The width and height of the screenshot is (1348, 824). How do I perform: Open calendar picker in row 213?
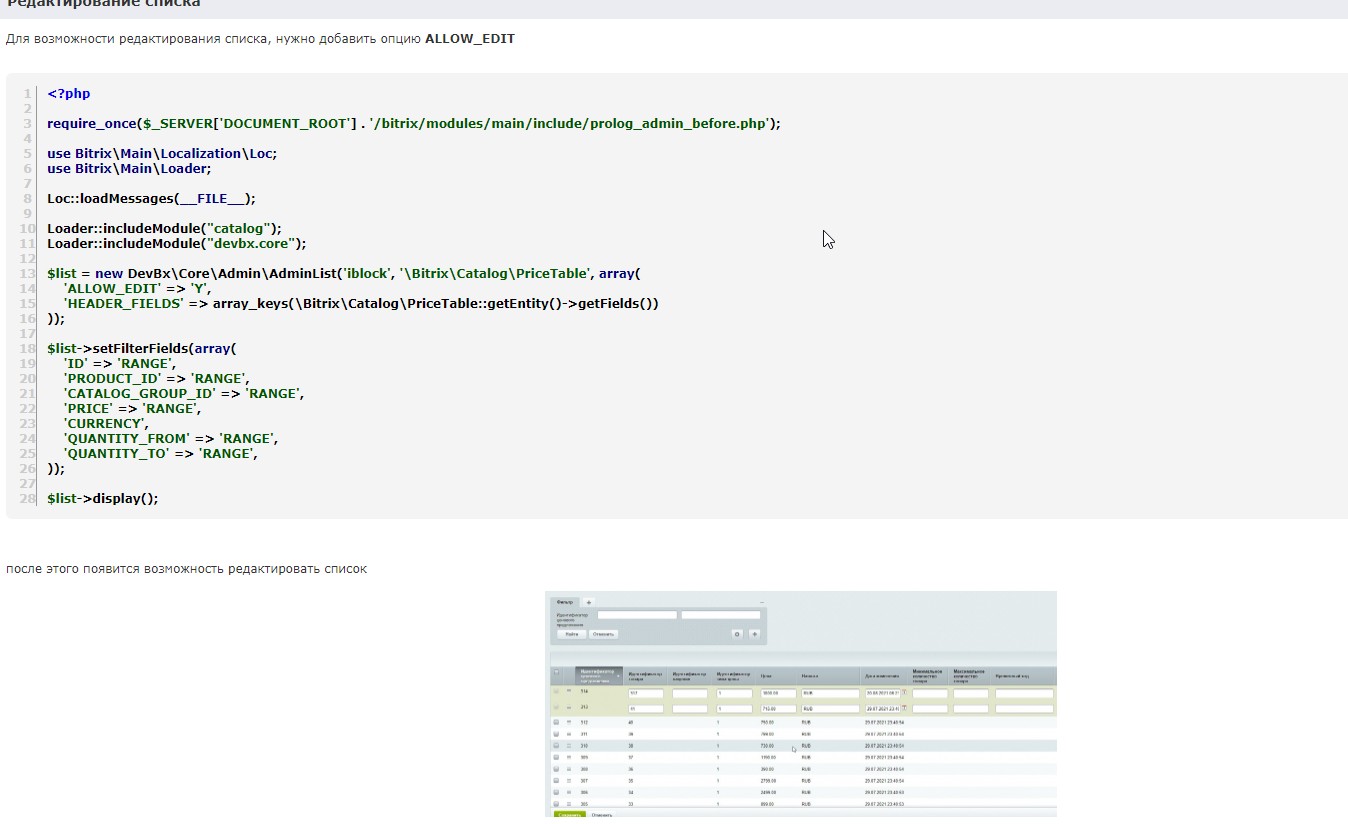[905, 708]
